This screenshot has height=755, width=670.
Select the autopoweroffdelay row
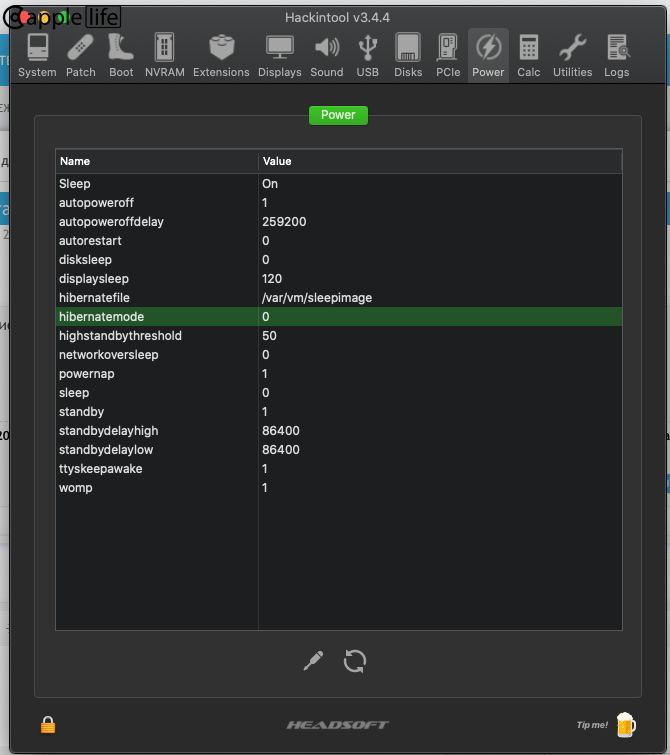click(339, 221)
